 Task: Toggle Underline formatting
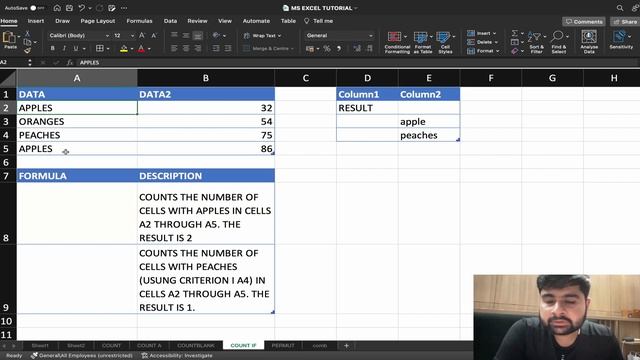click(x=76, y=49)
